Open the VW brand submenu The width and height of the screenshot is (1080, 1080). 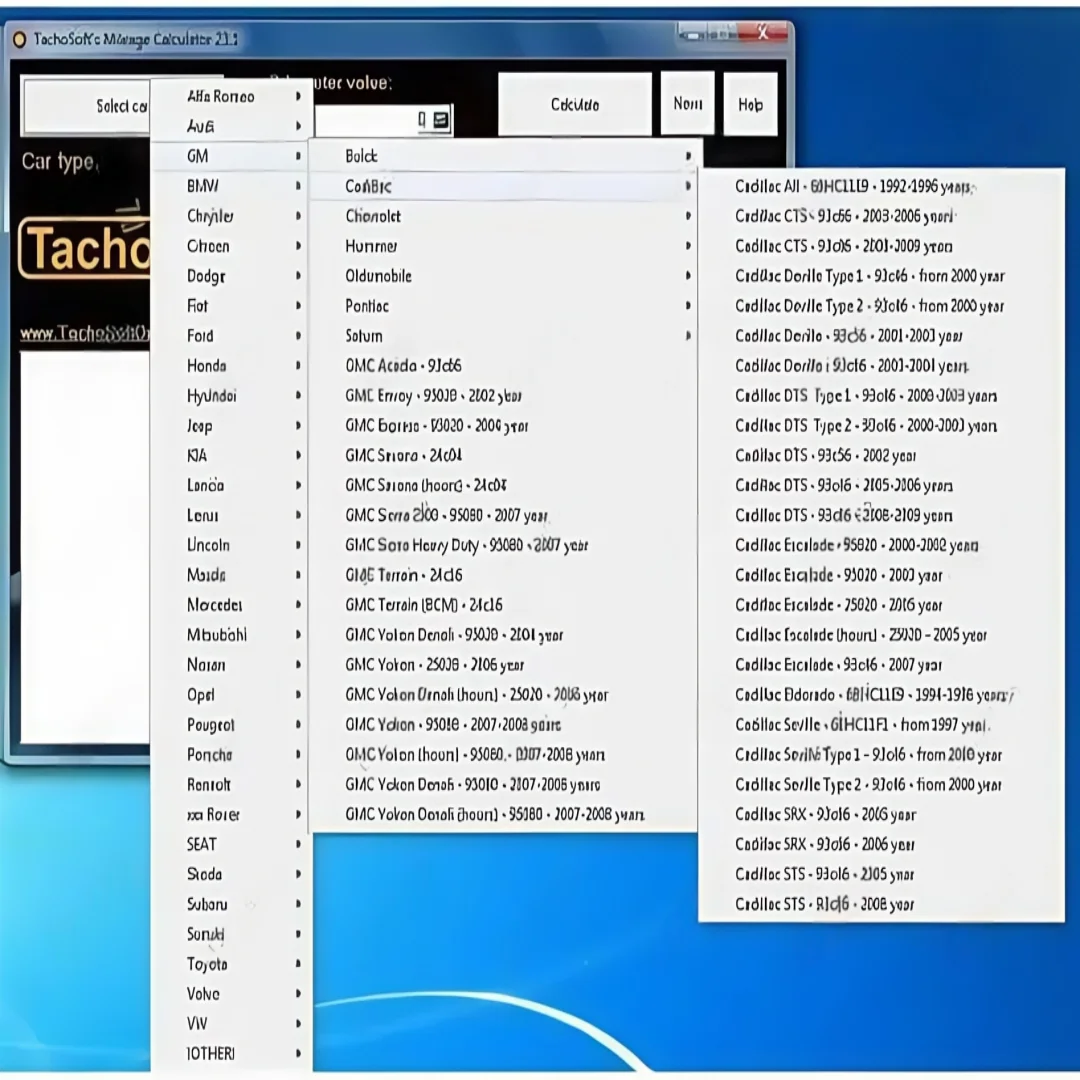[231, 1024]
